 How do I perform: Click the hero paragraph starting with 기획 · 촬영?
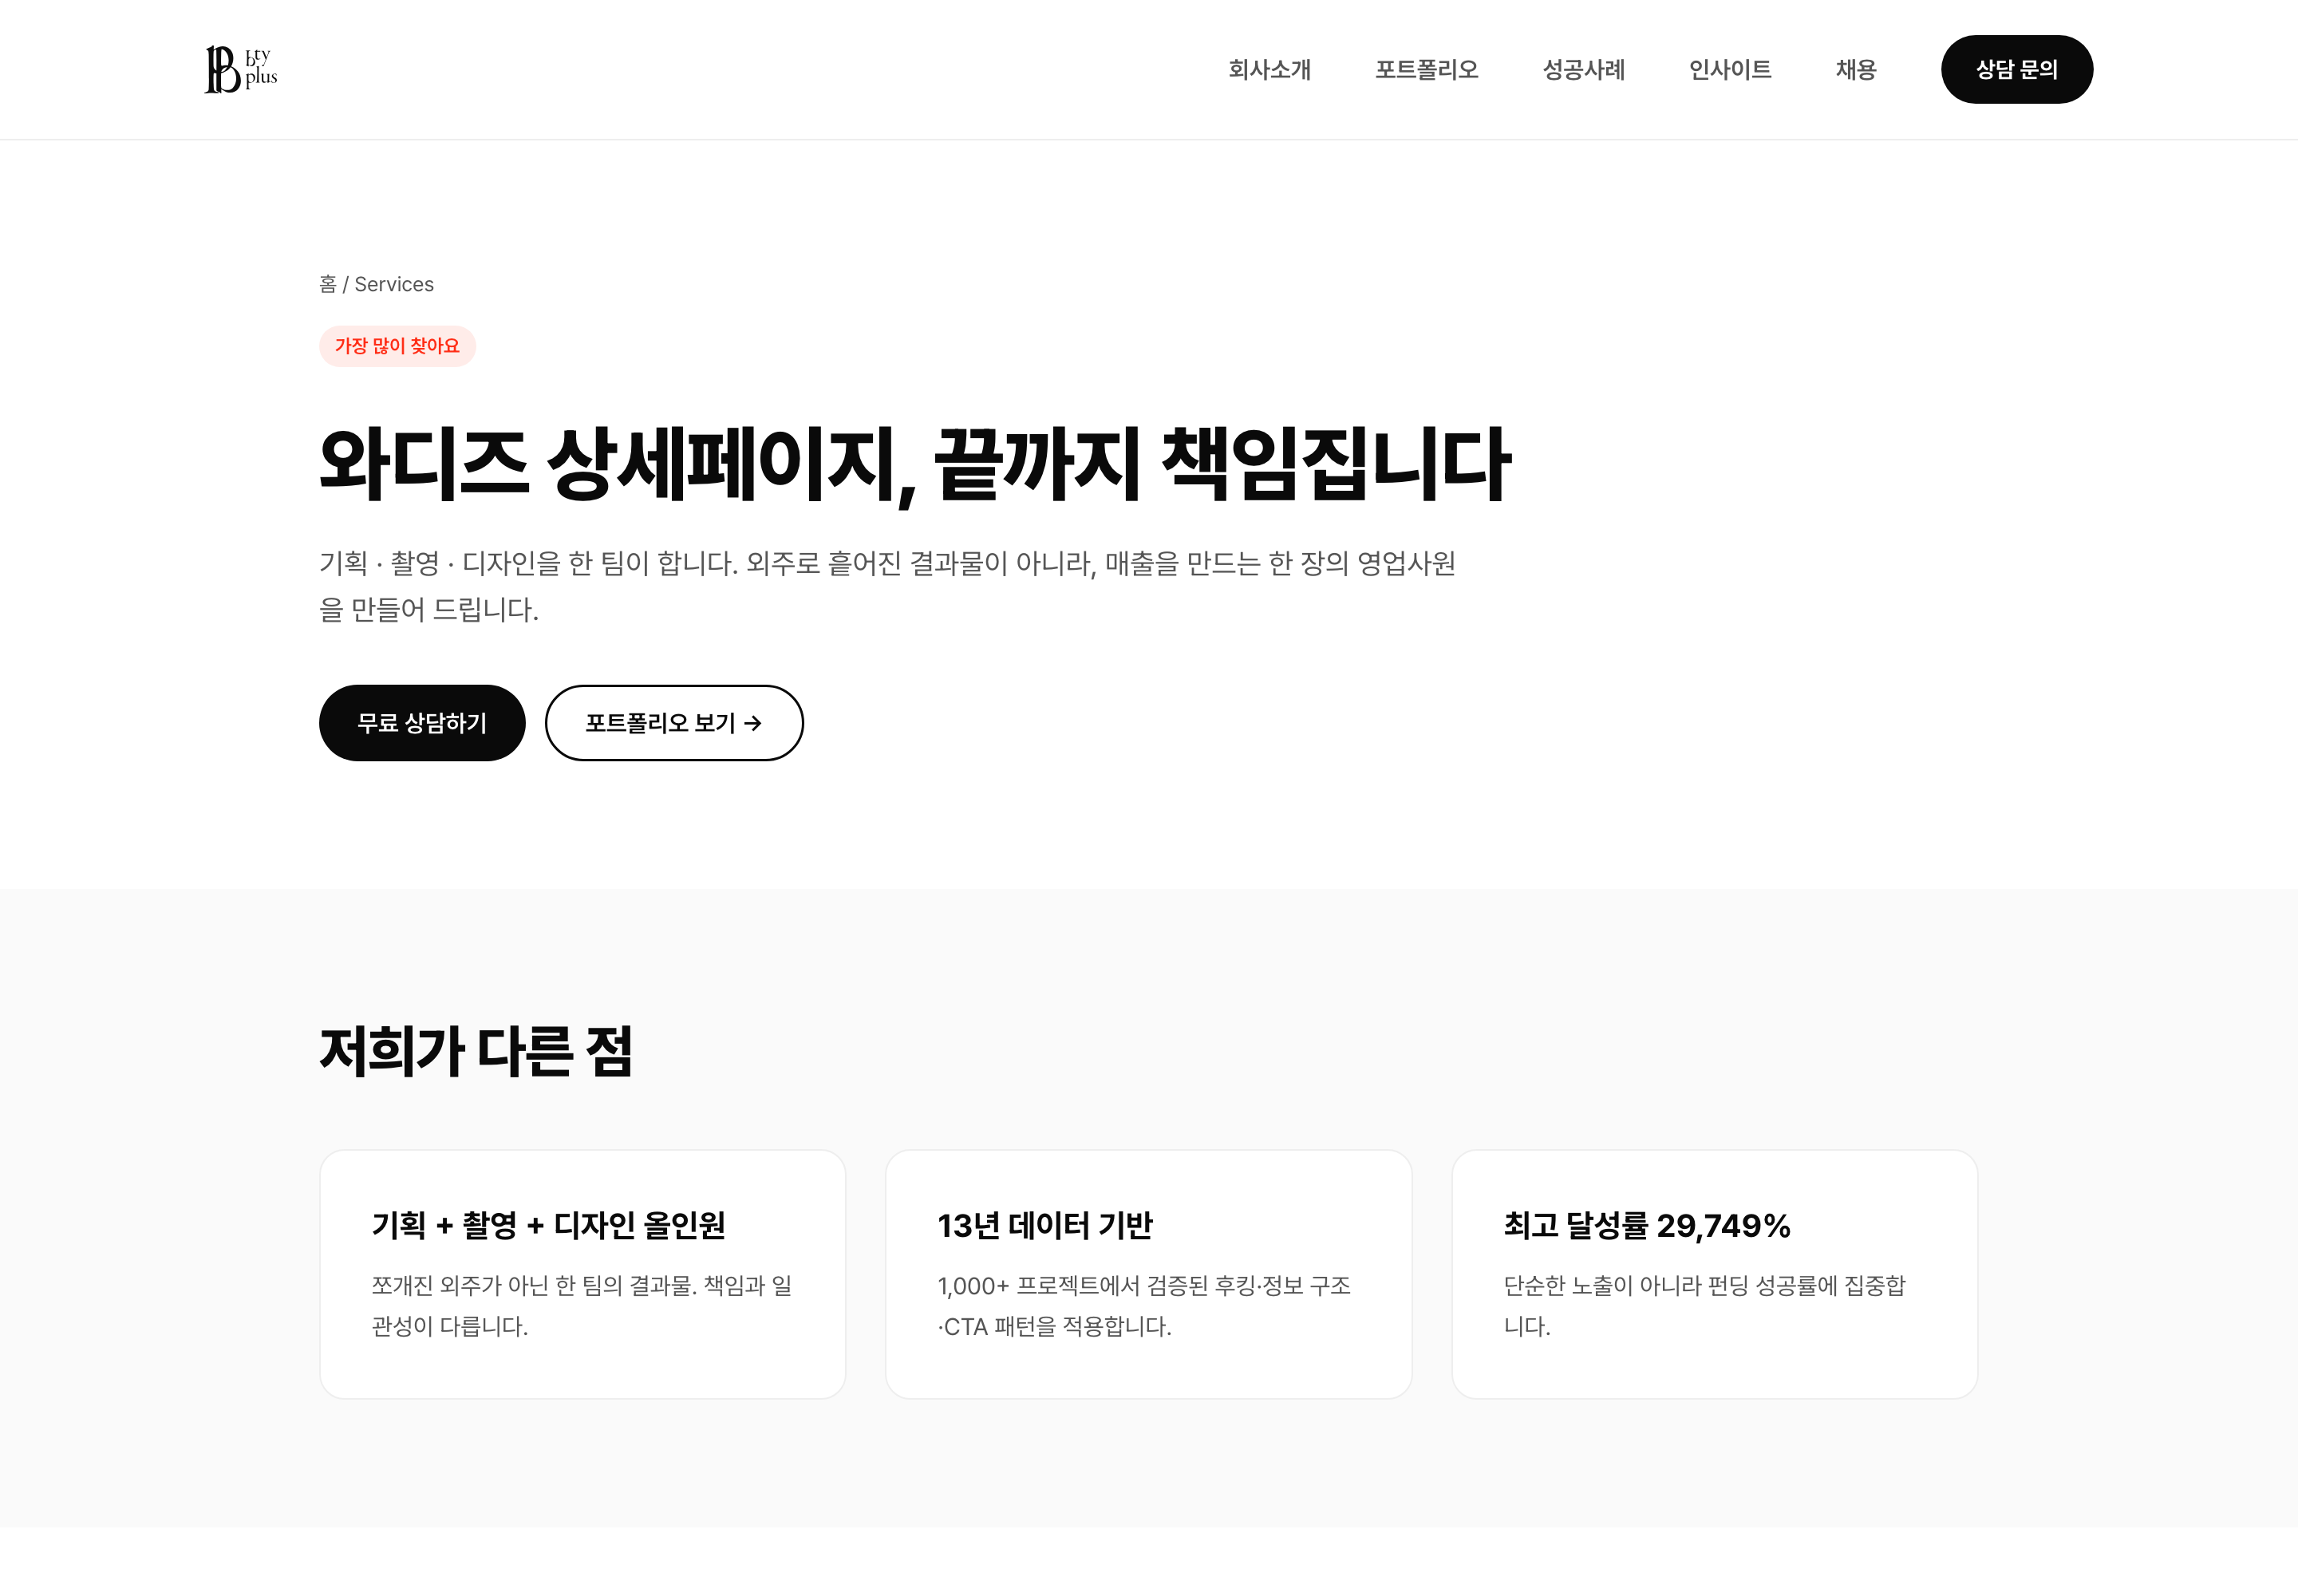pos(887,586)
